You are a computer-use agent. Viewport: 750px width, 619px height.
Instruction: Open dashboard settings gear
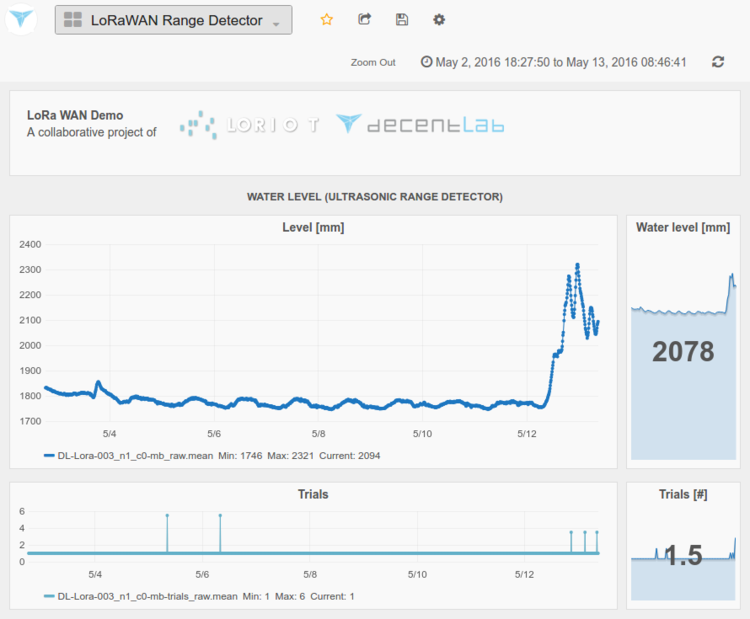click(x=439, y=20)
